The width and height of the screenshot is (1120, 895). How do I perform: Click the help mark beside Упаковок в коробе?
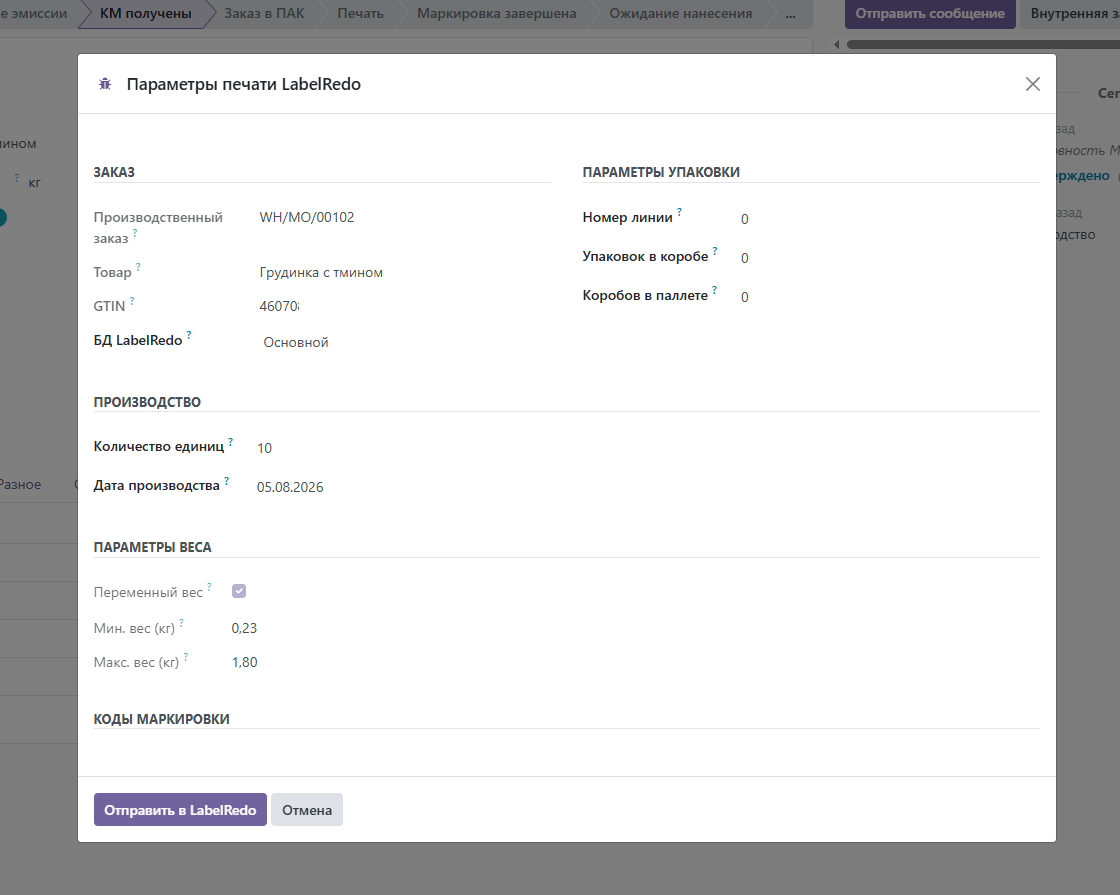714,250
